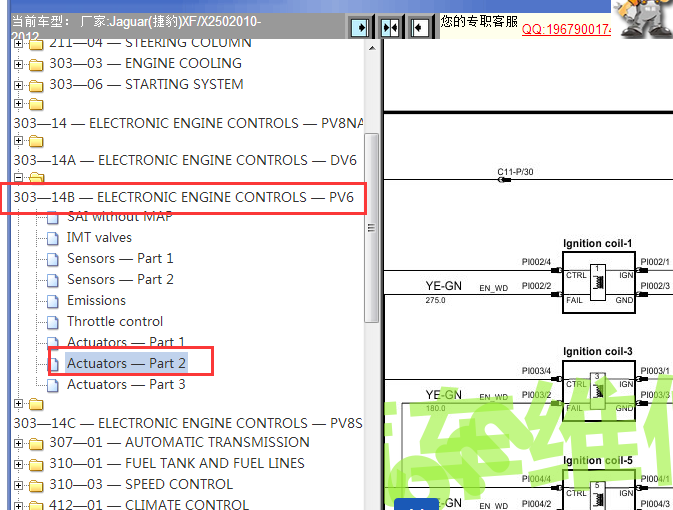
Task: Click the Throttle control page icon
Action: point(53,322)
